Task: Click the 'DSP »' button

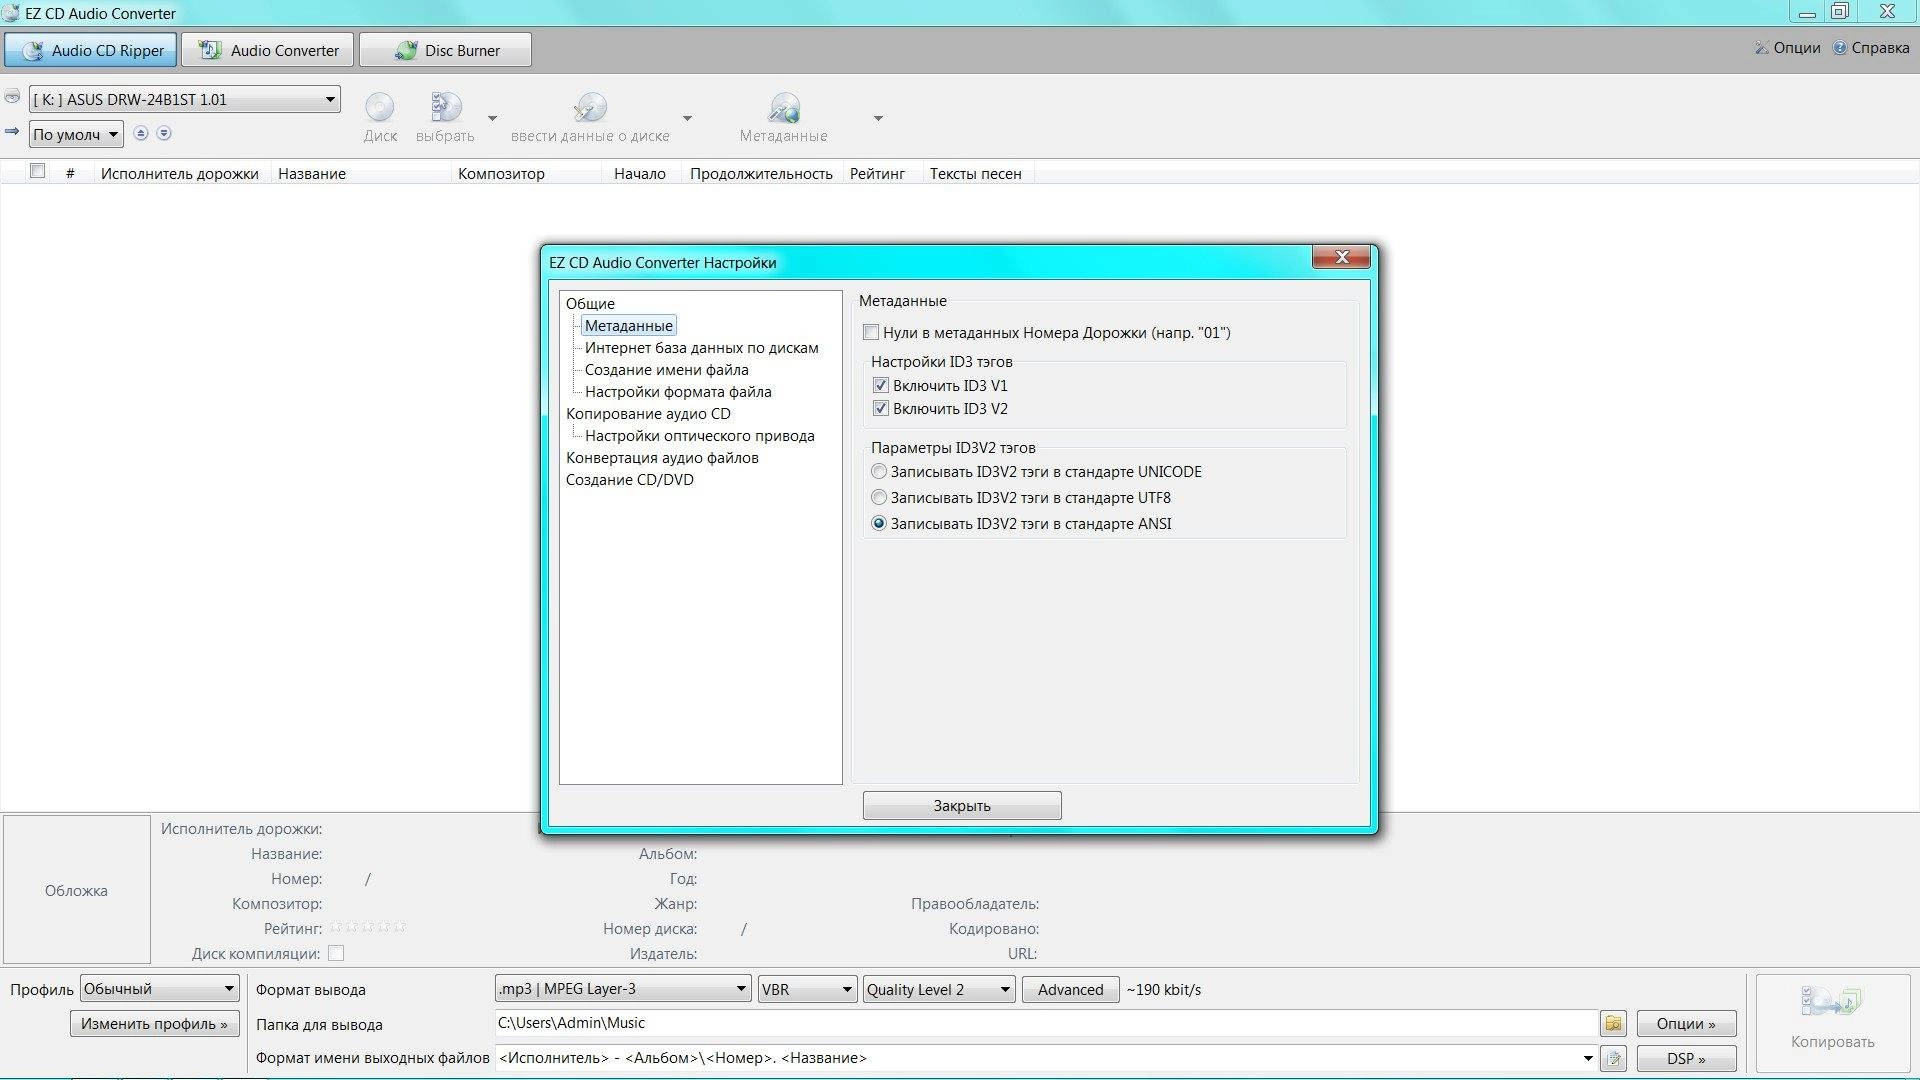Action: pos(1686,1058)
